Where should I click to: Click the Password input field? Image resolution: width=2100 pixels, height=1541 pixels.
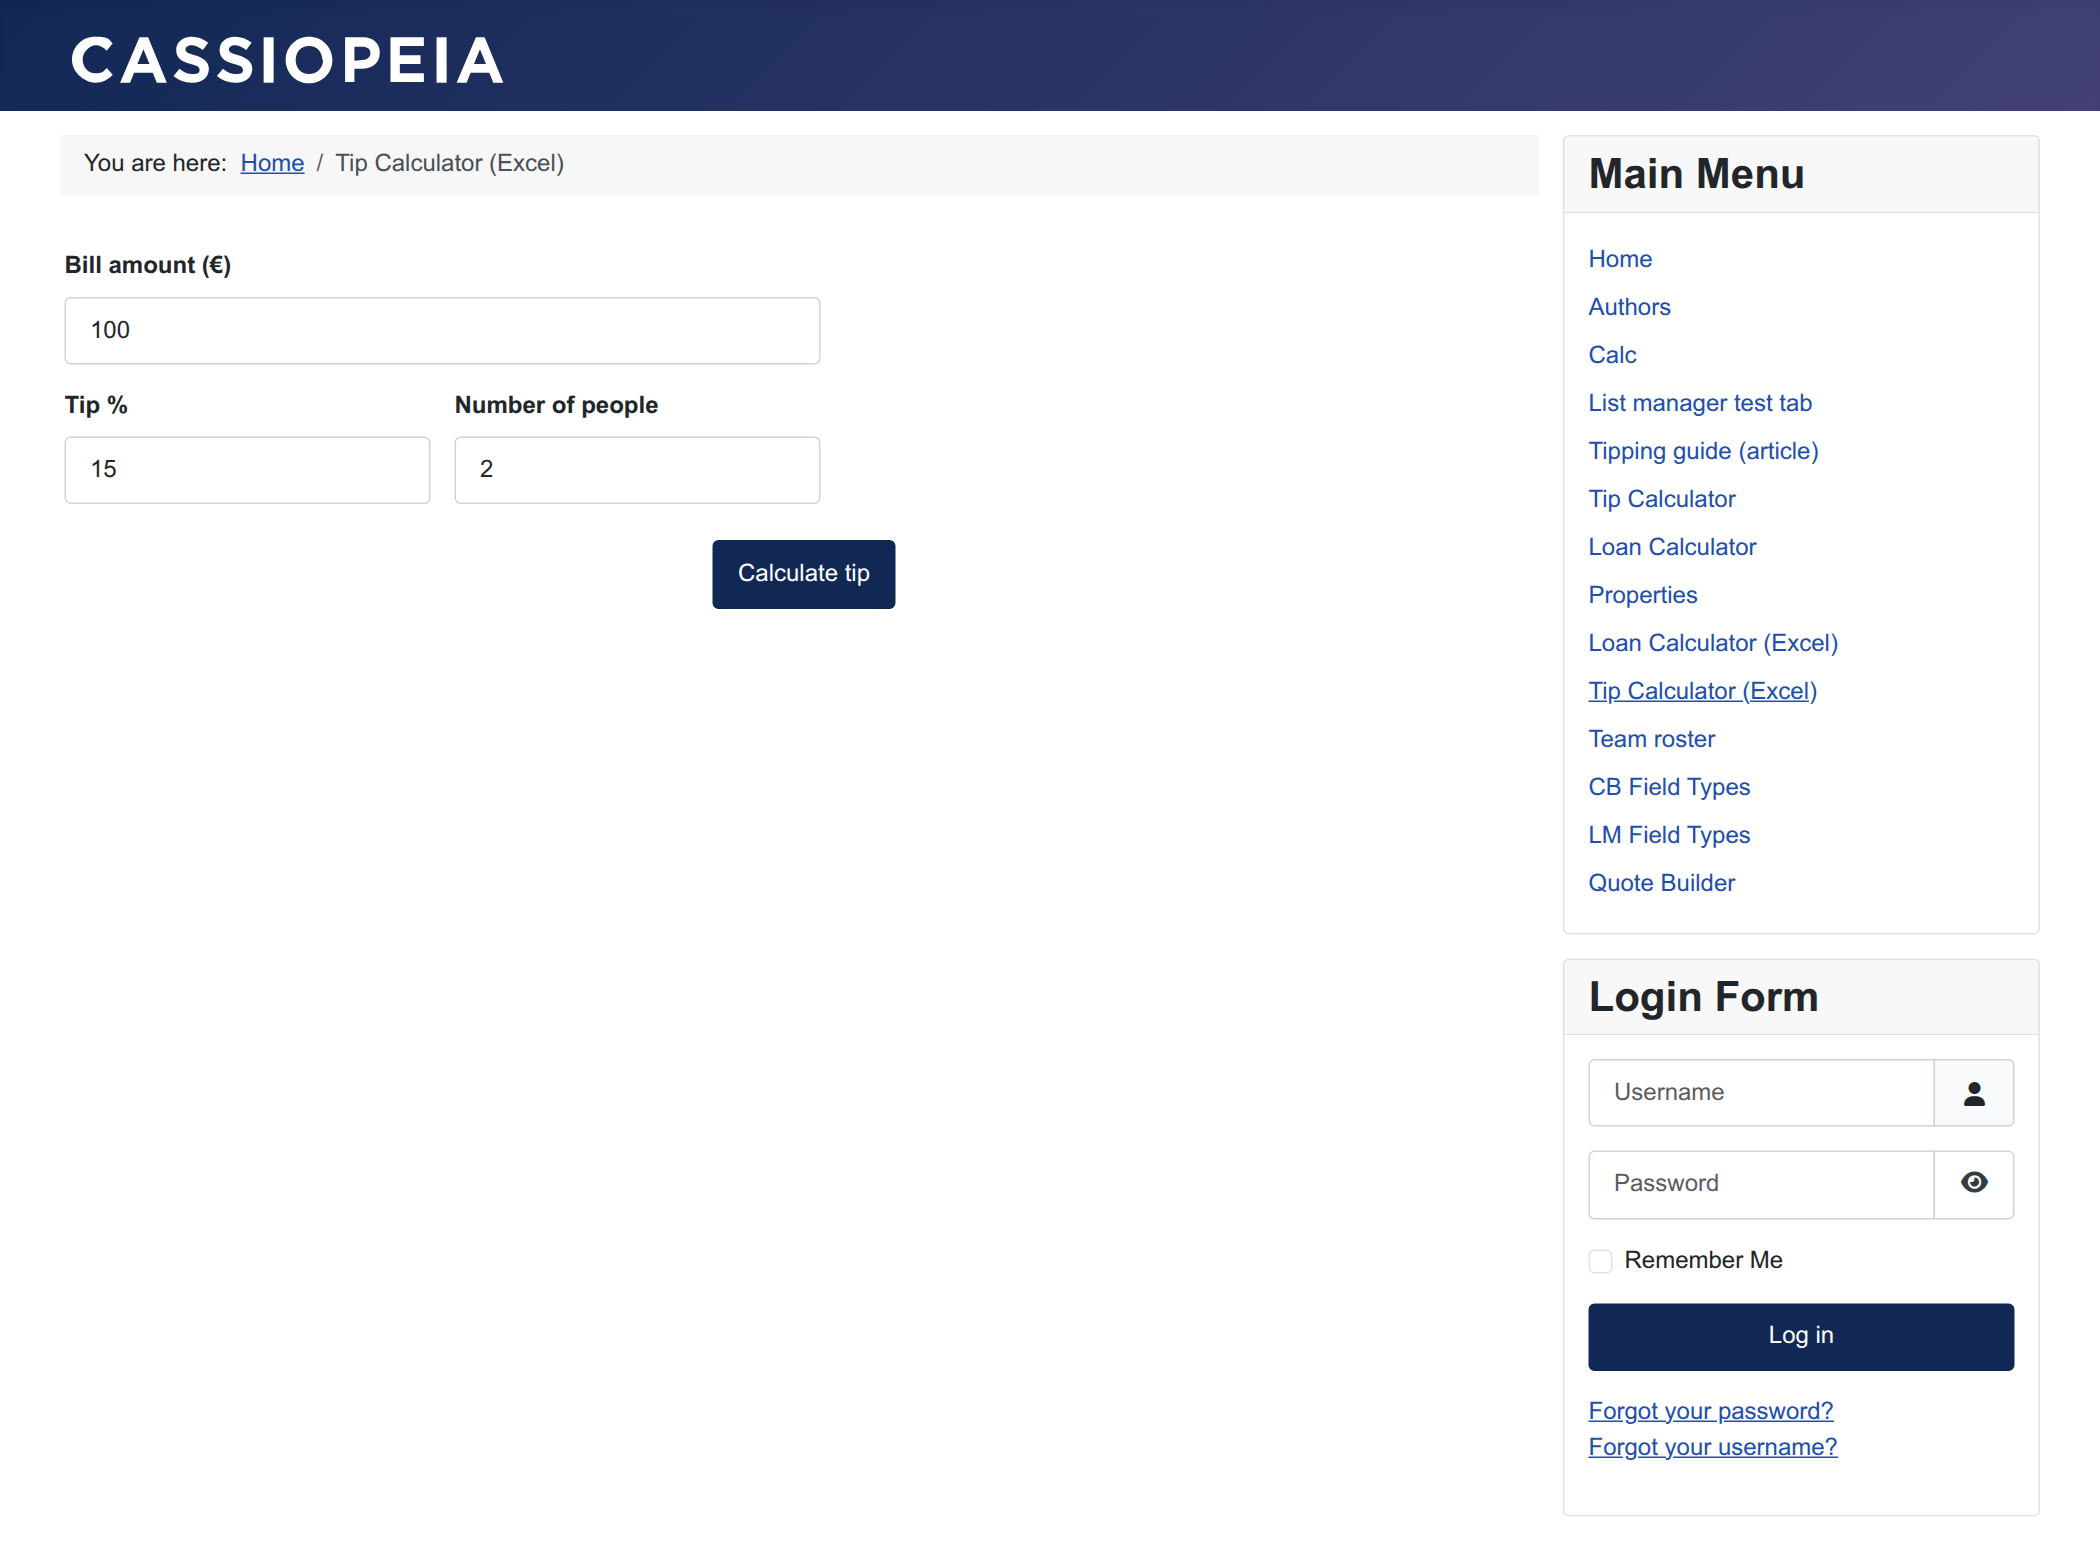1761,1184
